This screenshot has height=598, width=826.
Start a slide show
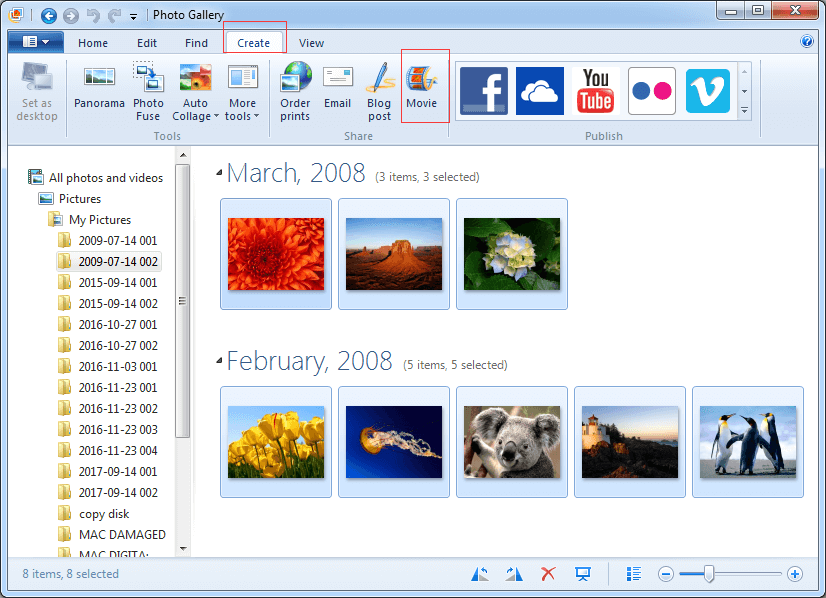(x=583, y=573)
